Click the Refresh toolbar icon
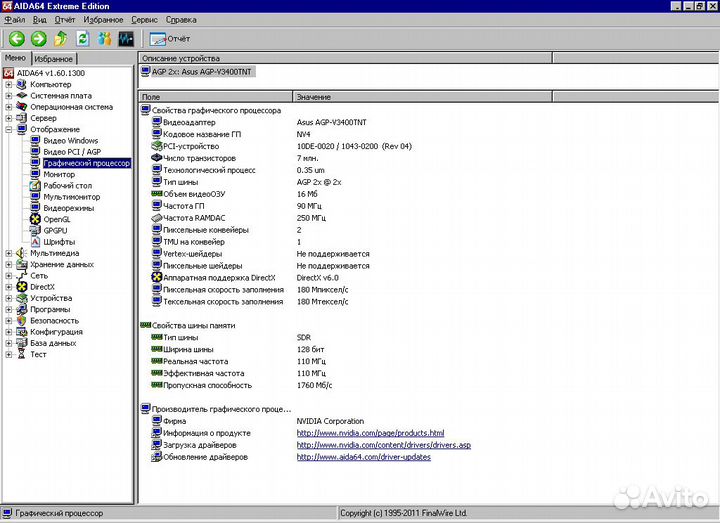720x523 pixels. 83,39
